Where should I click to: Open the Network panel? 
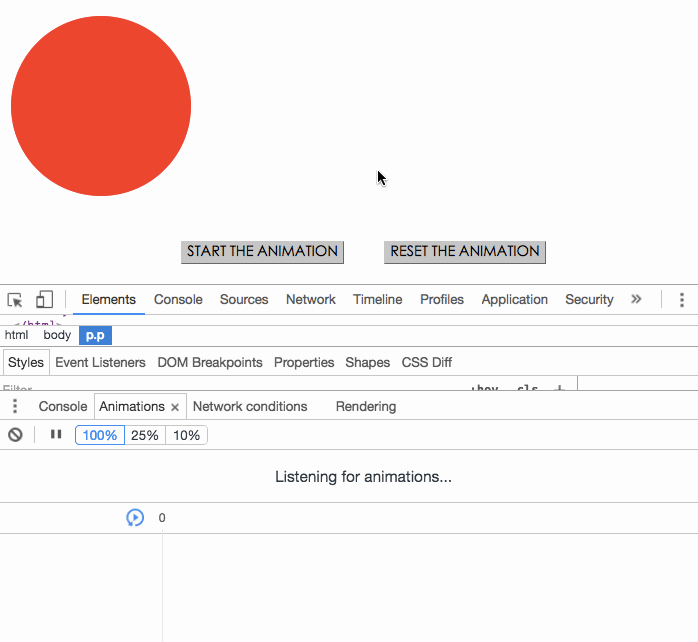tap(311, 300)
